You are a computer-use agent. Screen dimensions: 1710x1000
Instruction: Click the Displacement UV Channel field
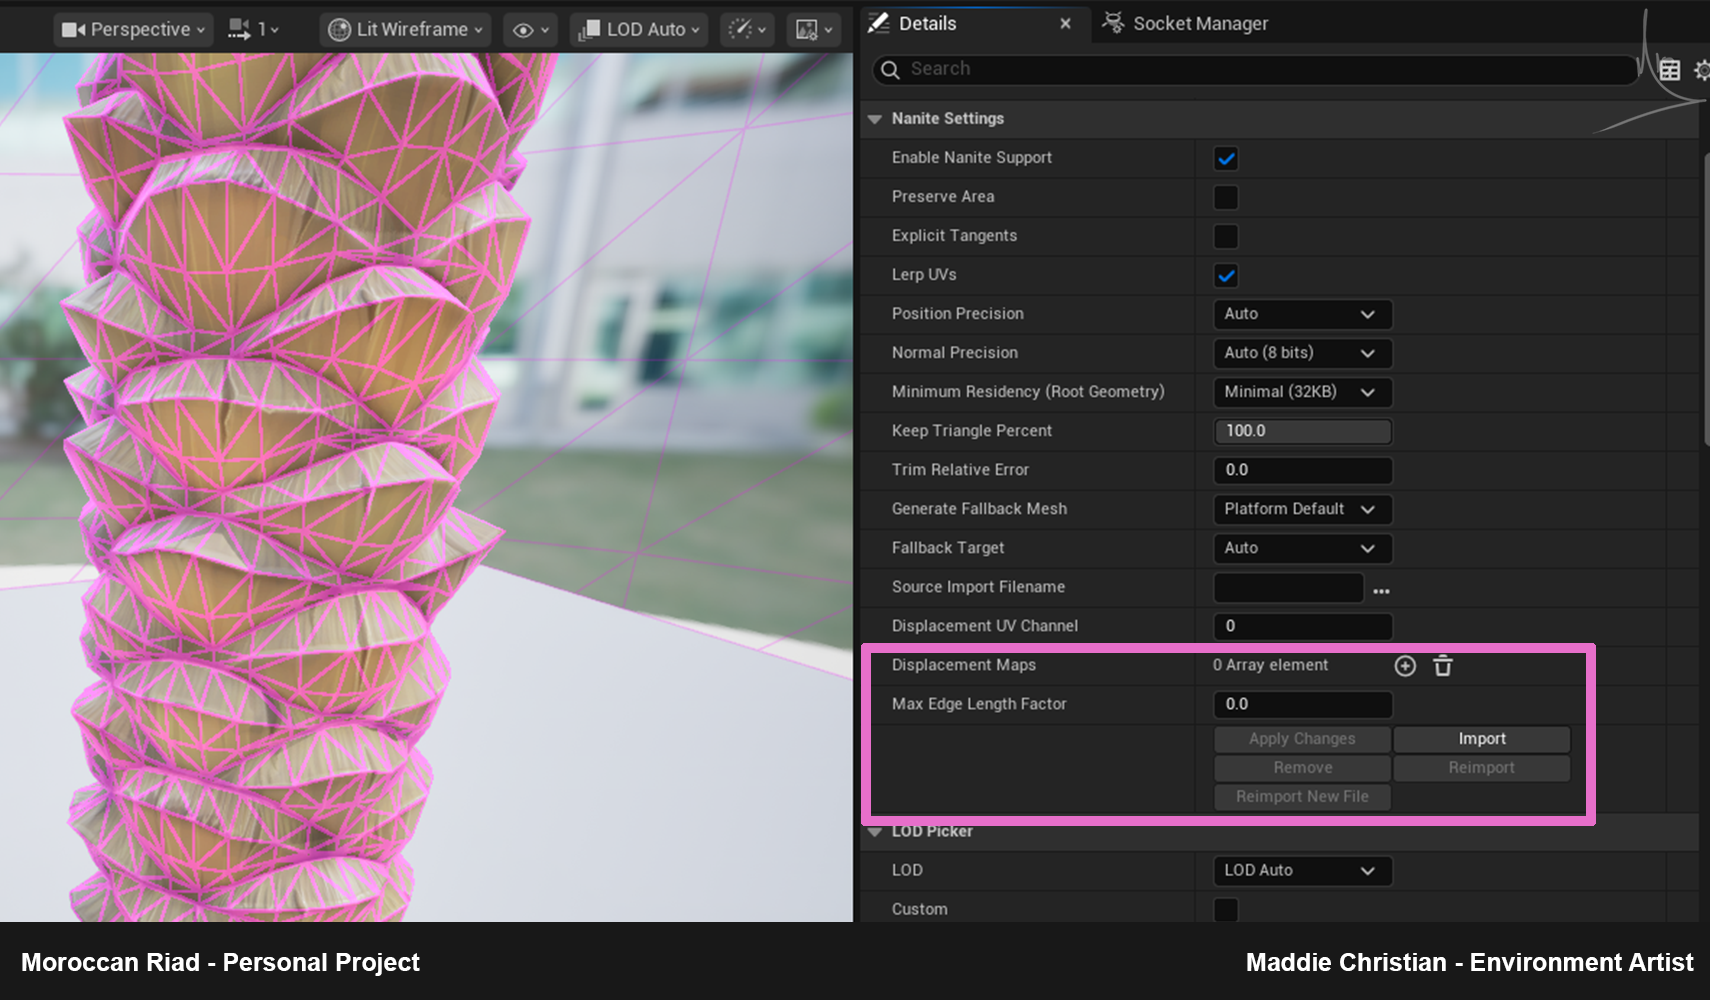click(1302, 626)
